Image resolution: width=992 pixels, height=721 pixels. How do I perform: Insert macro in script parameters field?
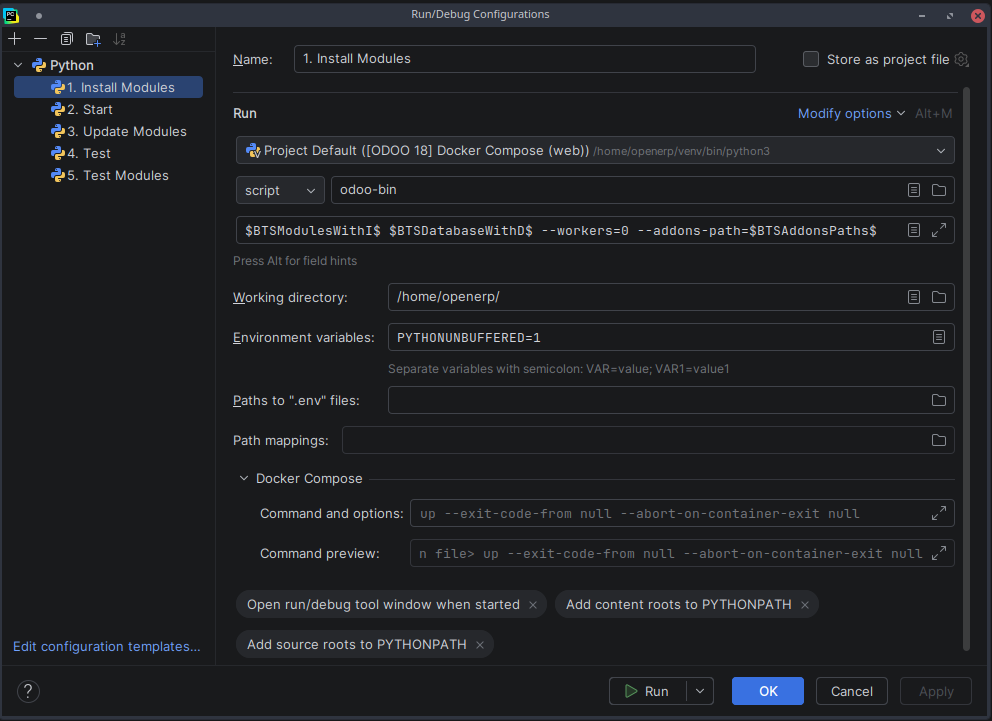coord(914,230)
